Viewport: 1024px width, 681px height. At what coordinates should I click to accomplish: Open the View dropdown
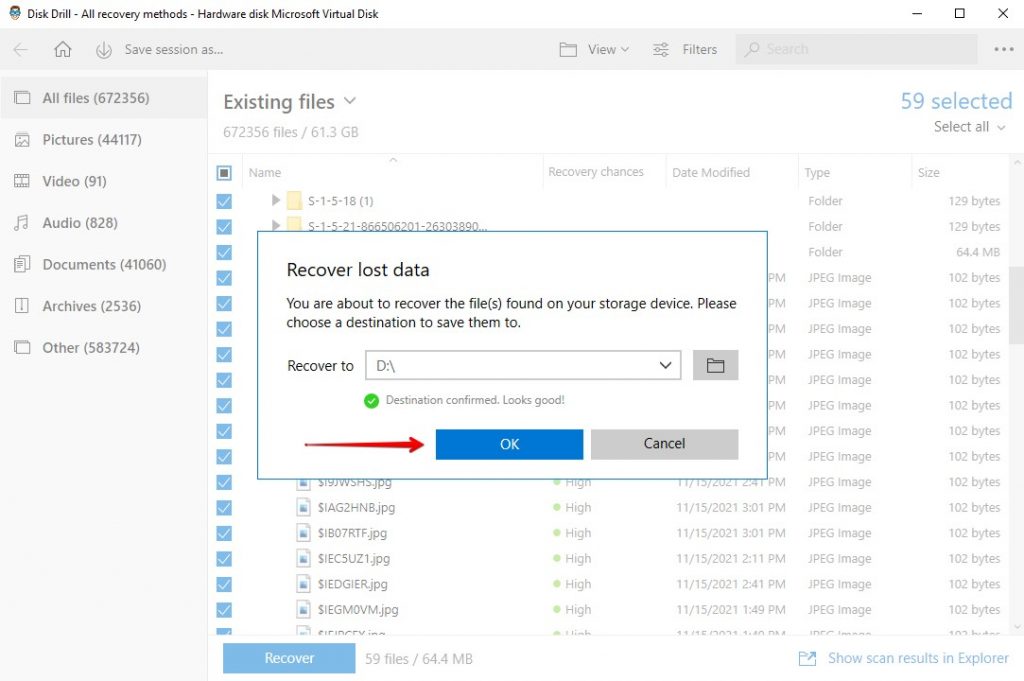(594, 49)
